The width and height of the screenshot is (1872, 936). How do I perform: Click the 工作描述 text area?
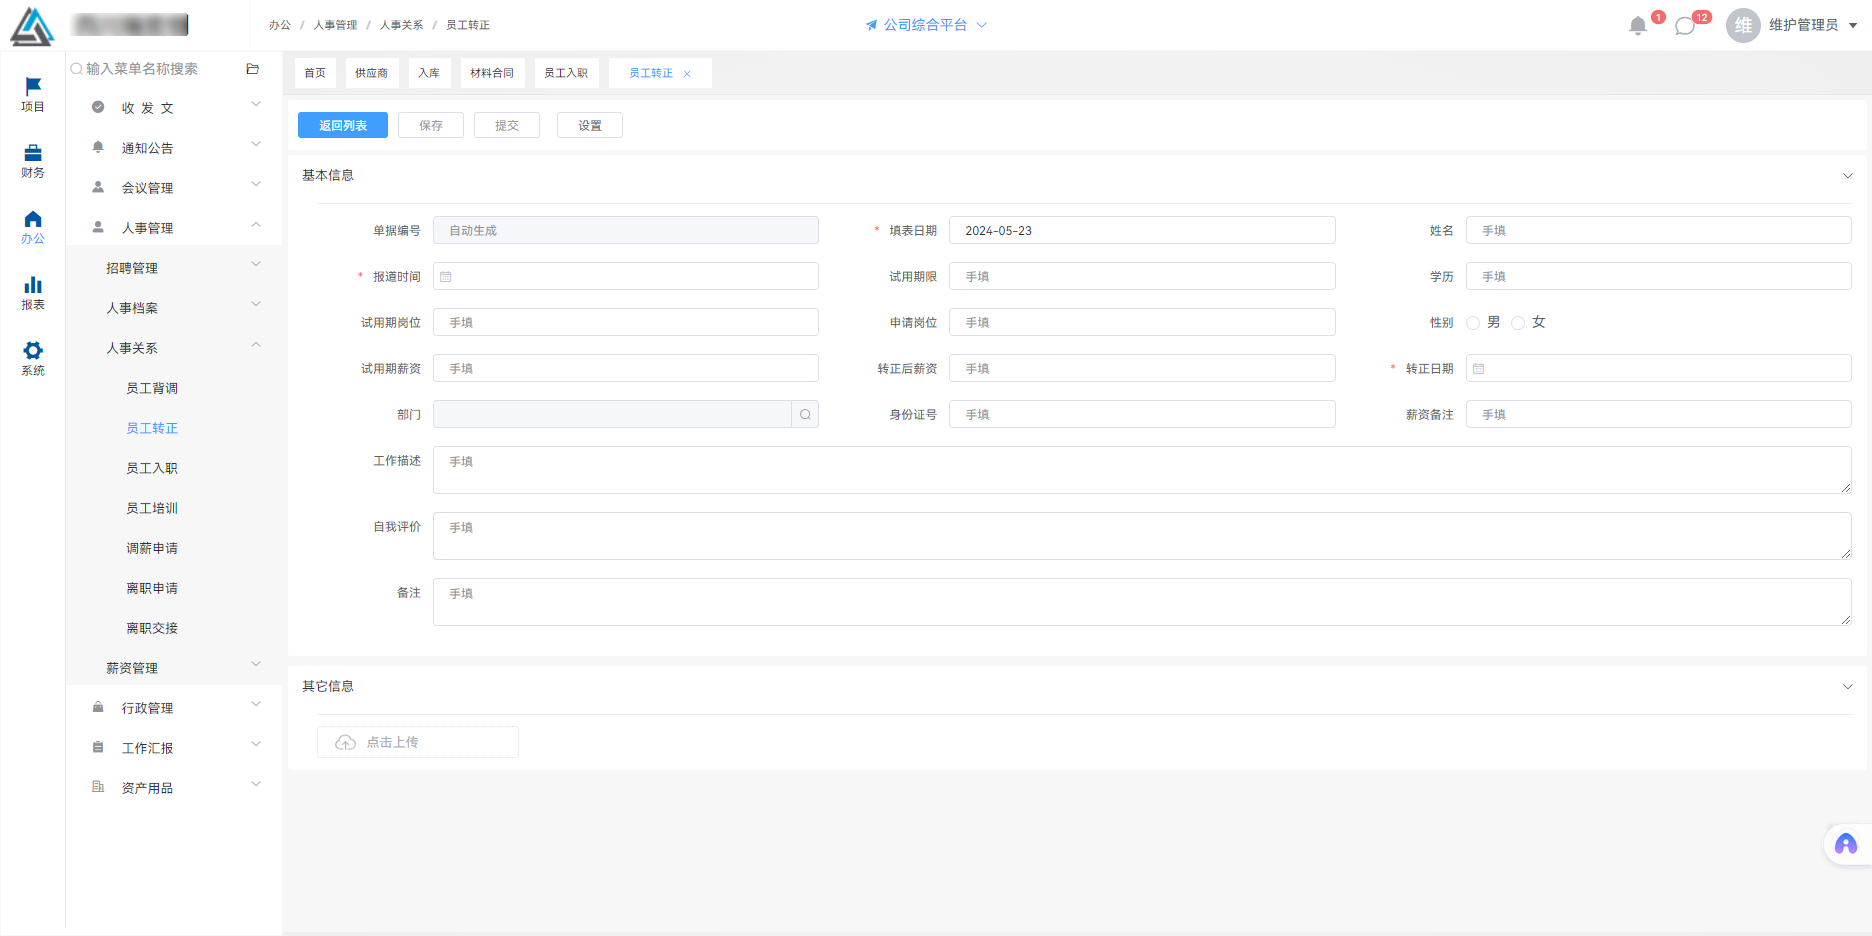coord(1142,470)
